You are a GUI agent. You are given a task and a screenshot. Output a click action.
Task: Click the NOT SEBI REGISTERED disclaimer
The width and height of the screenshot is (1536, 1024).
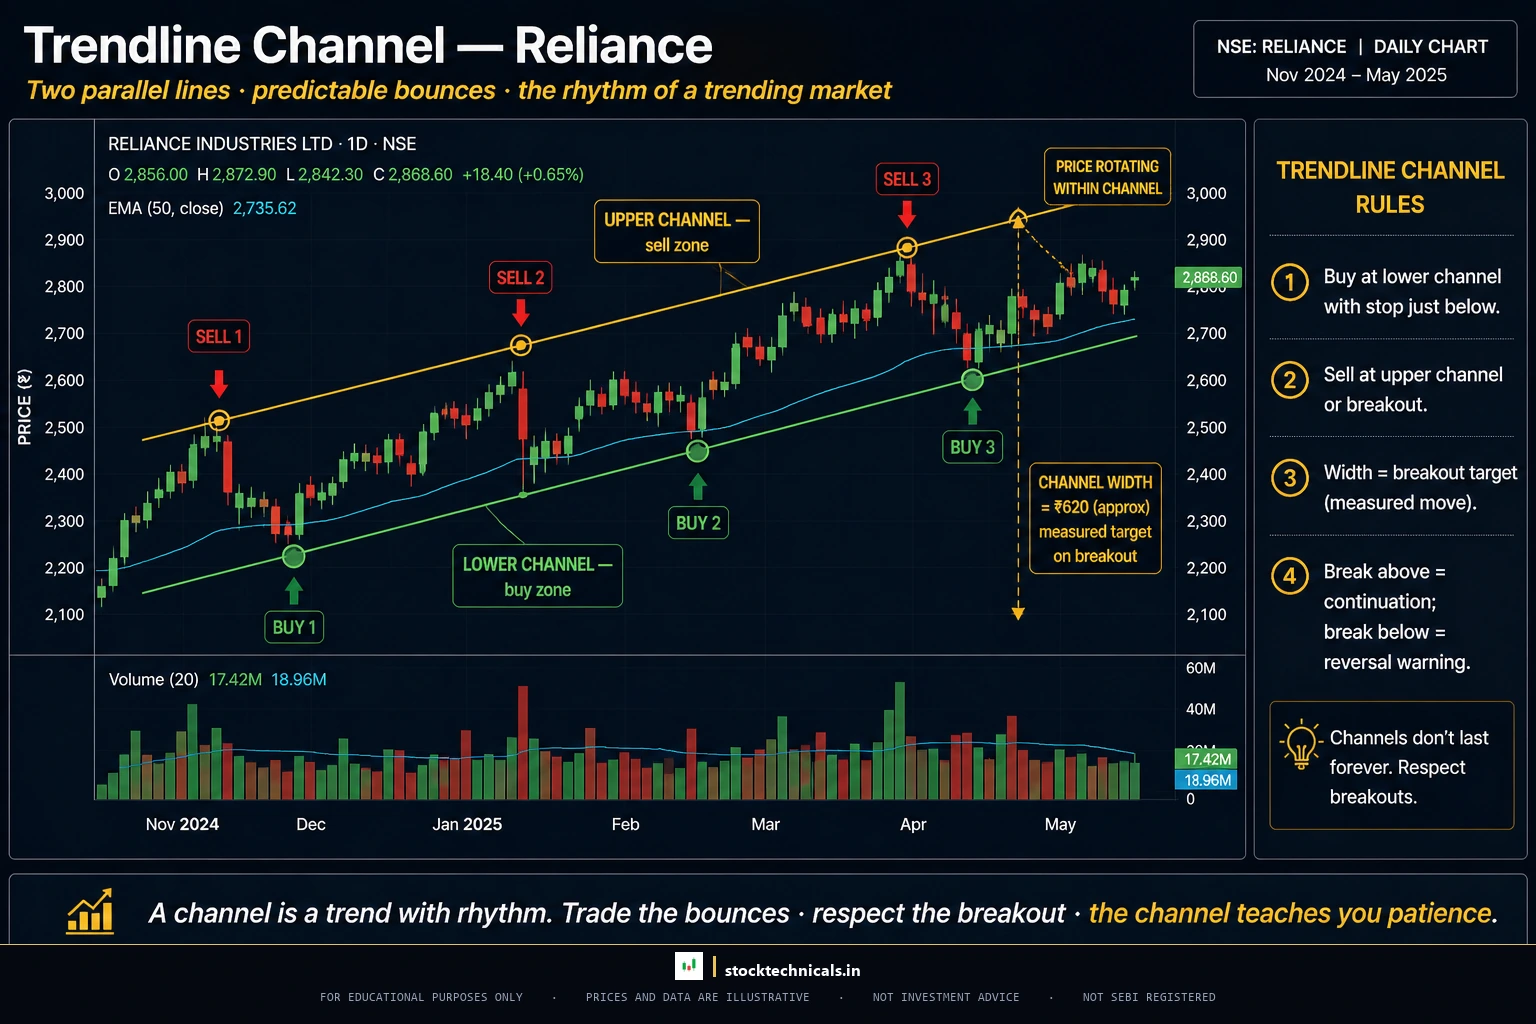[1149, 997]
